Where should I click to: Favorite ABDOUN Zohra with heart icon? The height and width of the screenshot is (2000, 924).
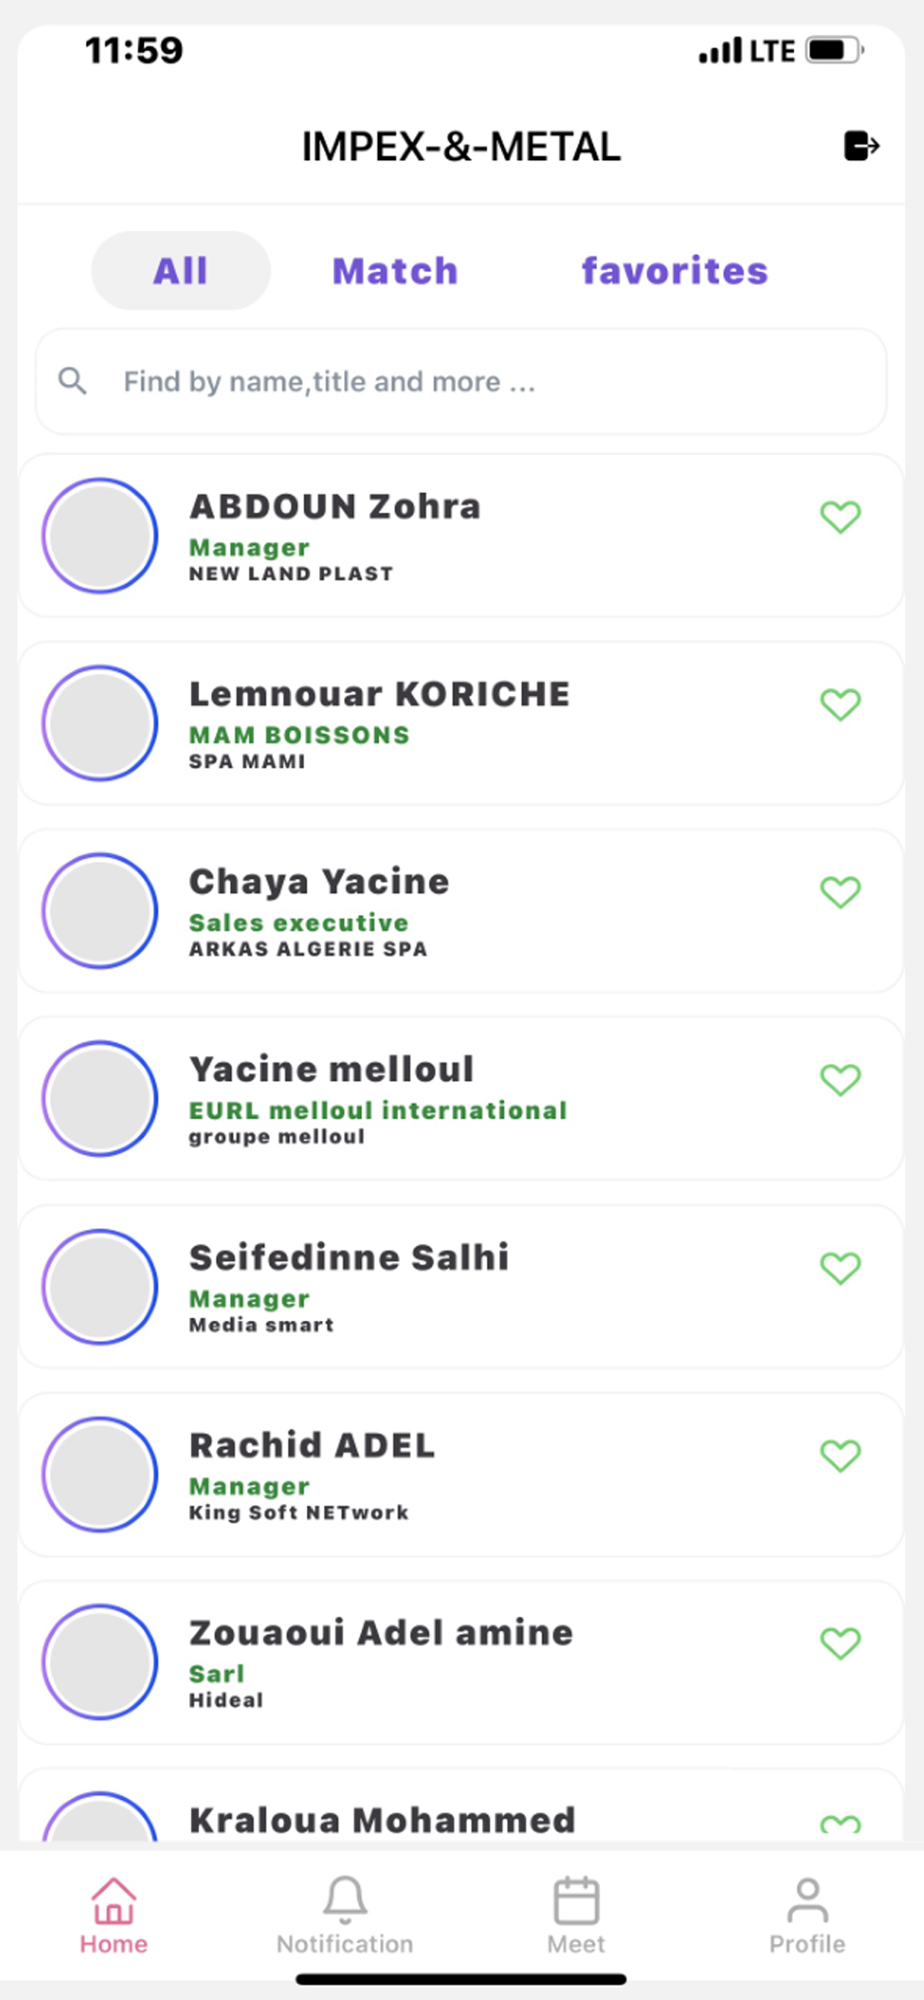tap(840, 517)
